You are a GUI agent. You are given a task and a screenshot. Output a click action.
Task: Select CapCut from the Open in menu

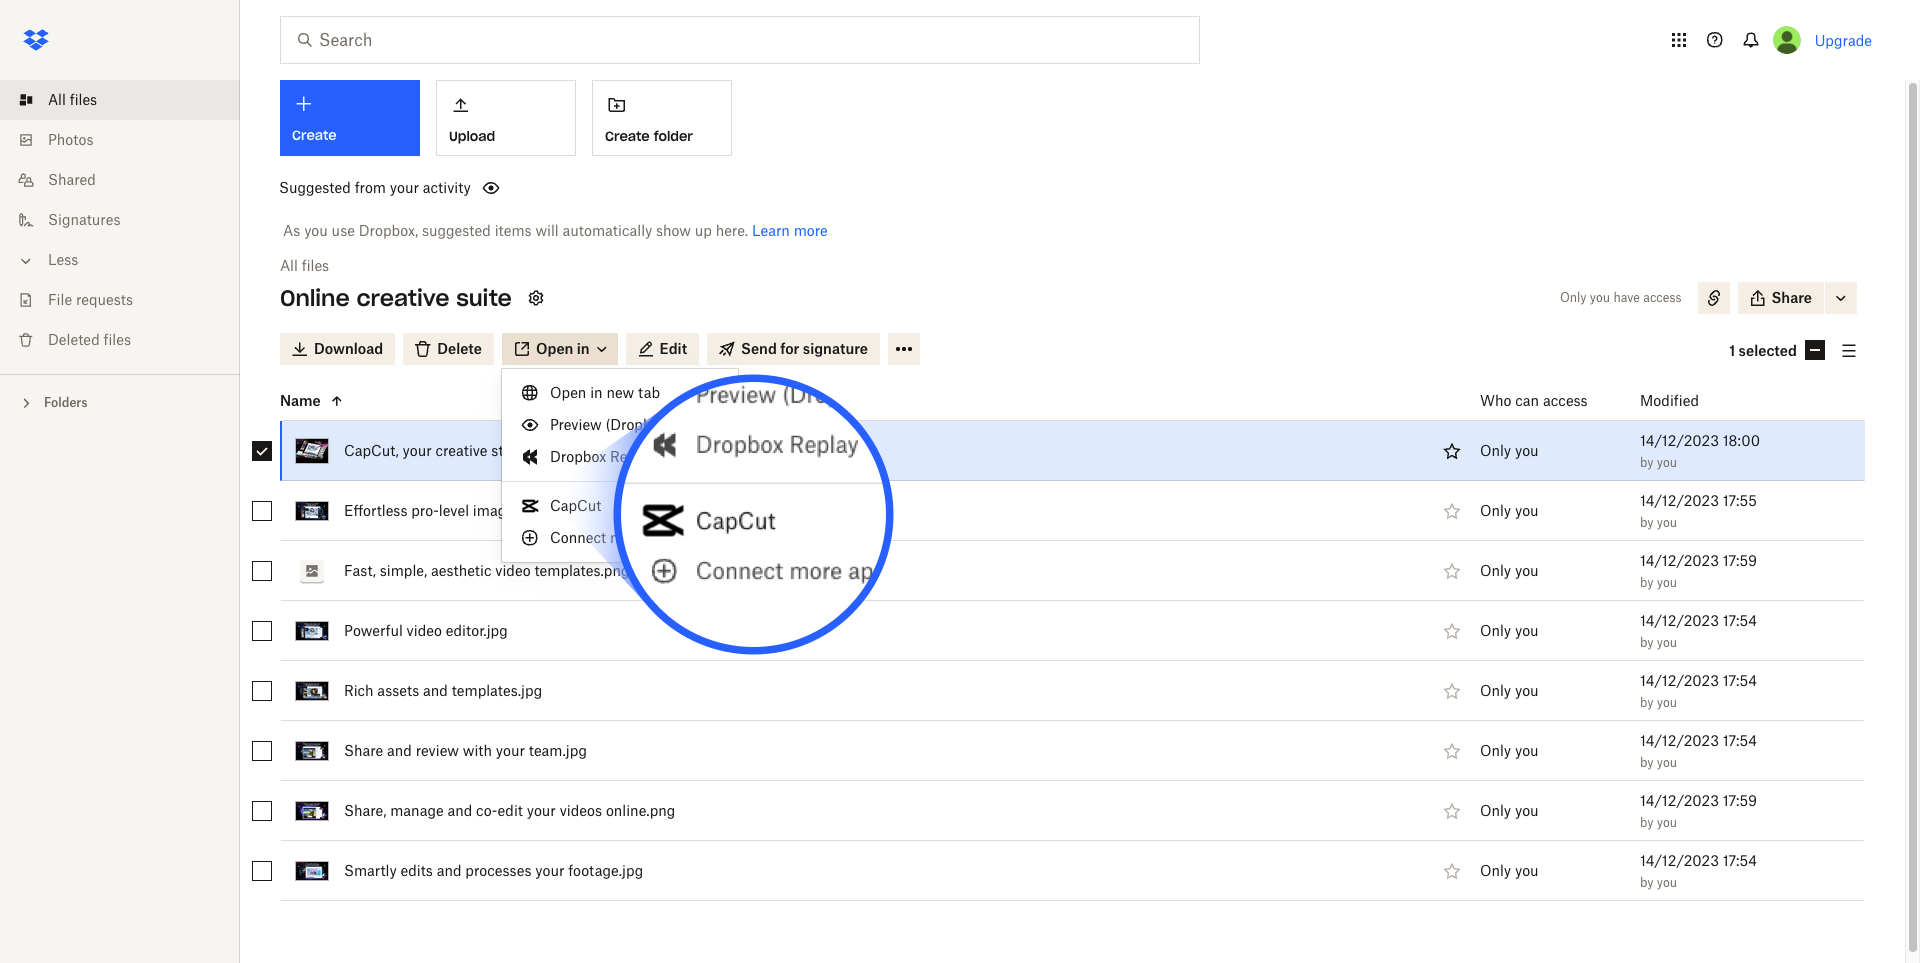(x=575, y=506)
